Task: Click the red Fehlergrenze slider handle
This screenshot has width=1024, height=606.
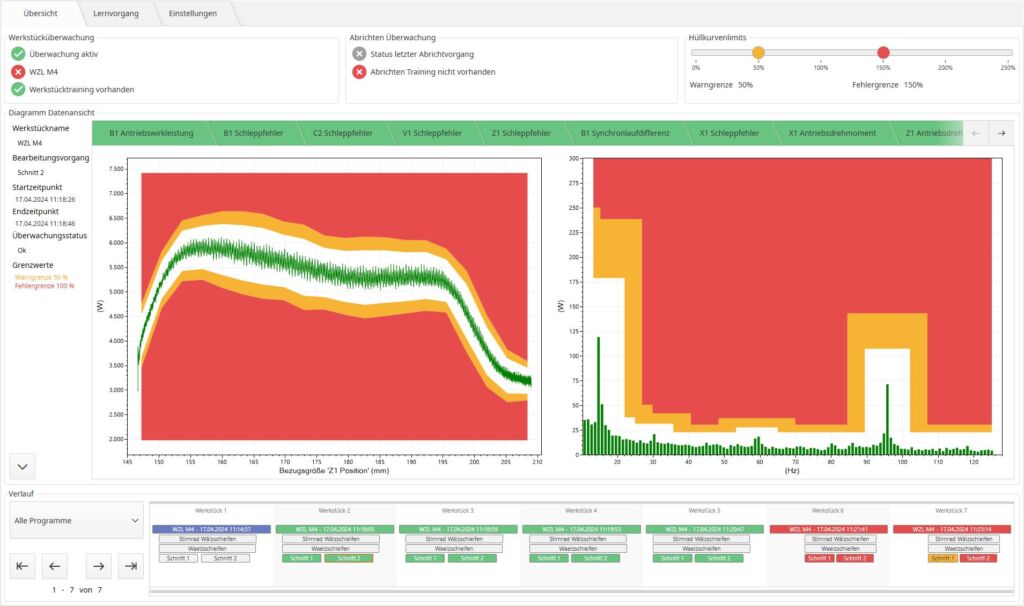Action: tap(883, 53)
